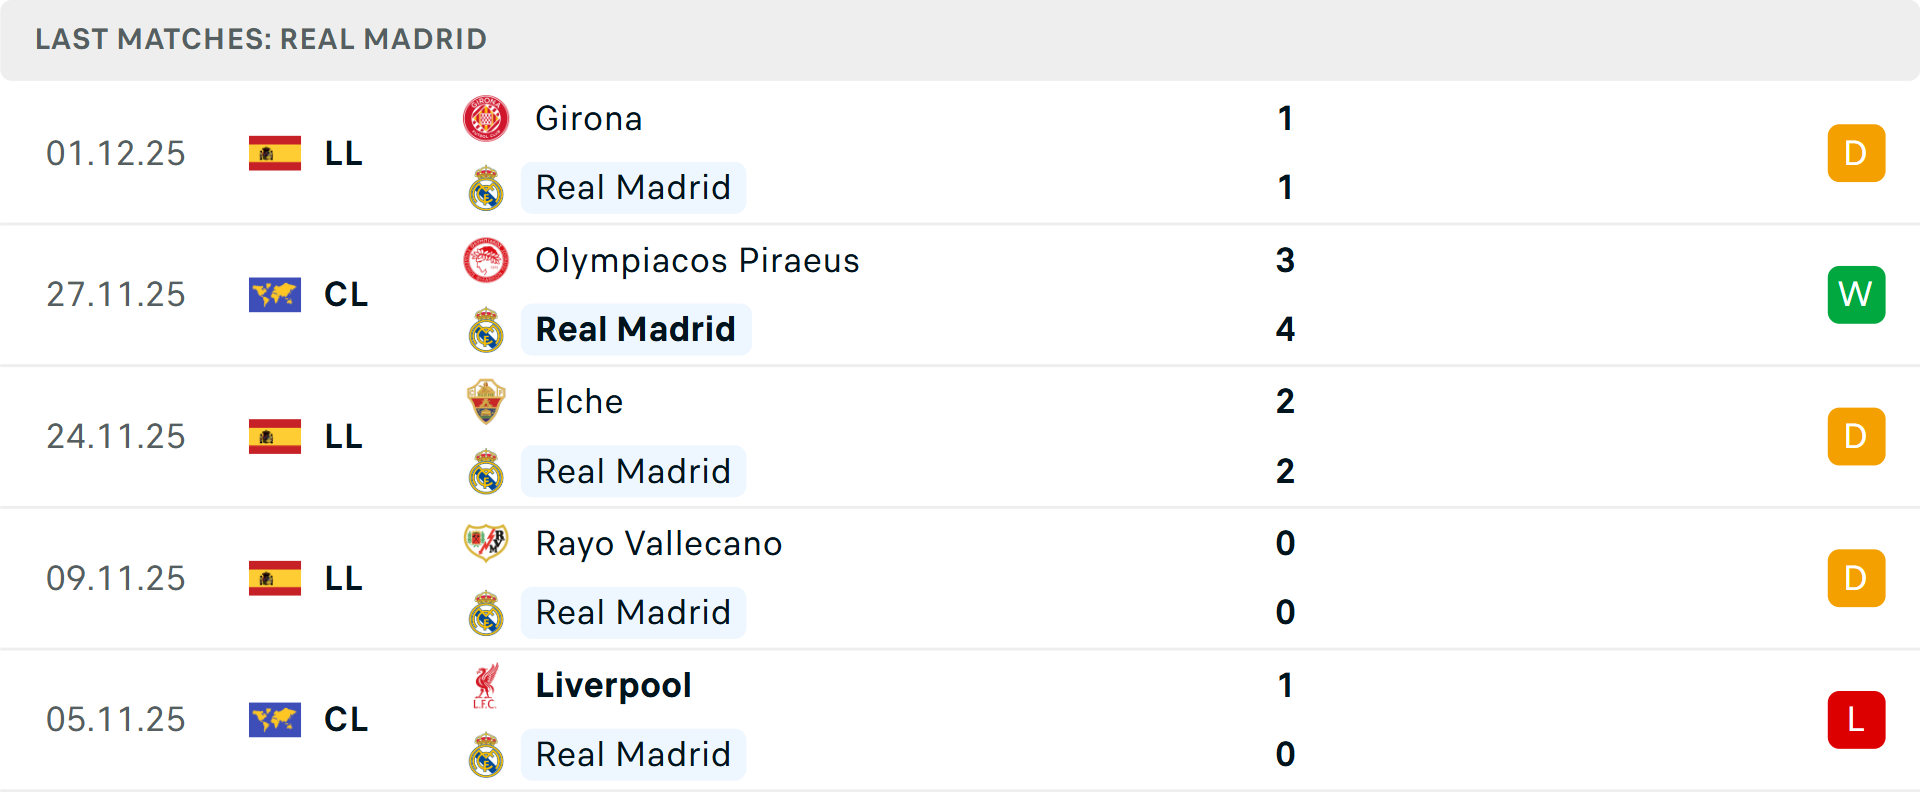Click the Spain flag on the 01.12.25 match
Image resolution: width=1920 pixels, height=792 pixels.
275,153
